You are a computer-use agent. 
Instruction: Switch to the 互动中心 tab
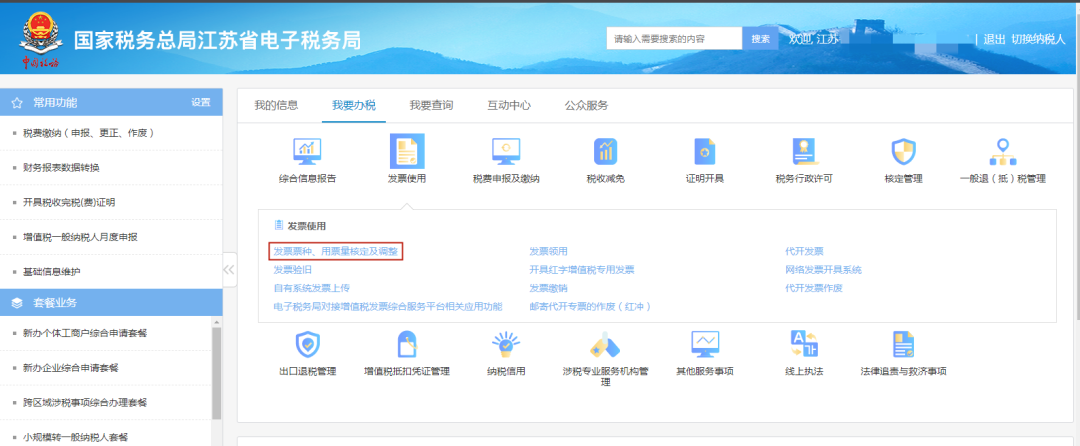coord(509,105)
